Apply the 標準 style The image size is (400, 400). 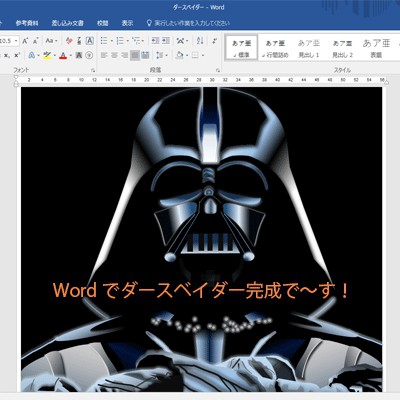click(x=242, y=48)
